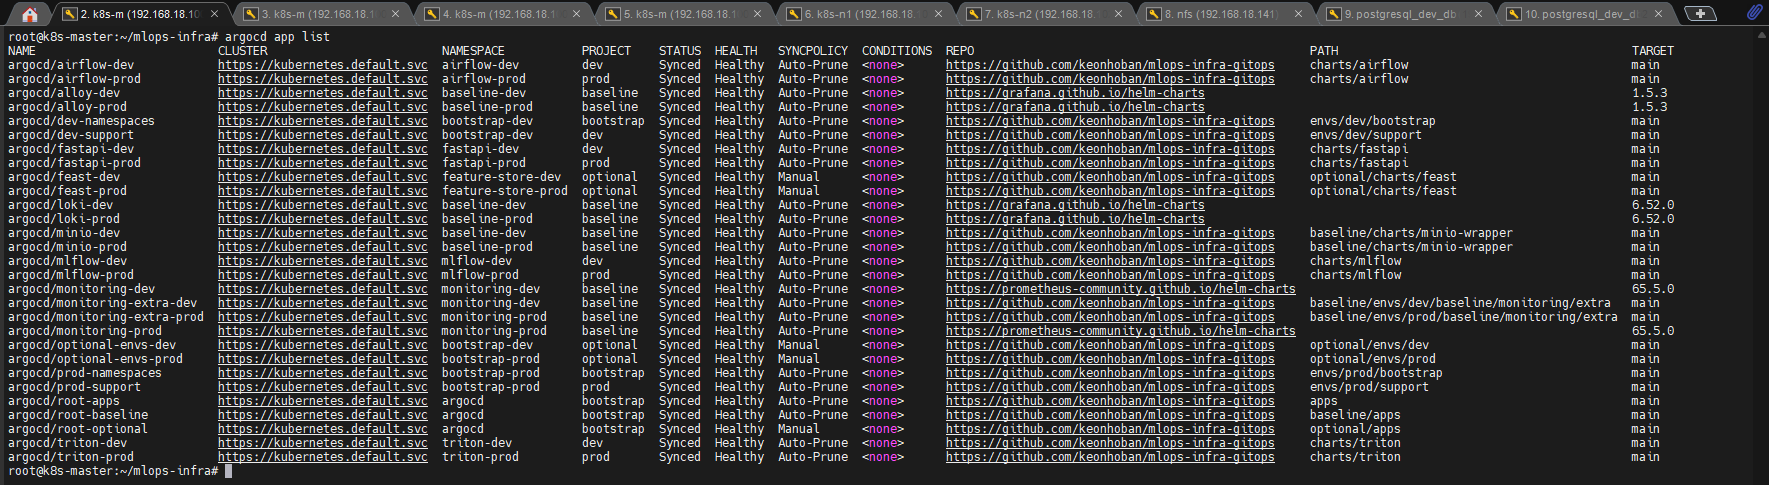
Task: Open a new tab with the plus button
Action: [x=1700, y=14]
